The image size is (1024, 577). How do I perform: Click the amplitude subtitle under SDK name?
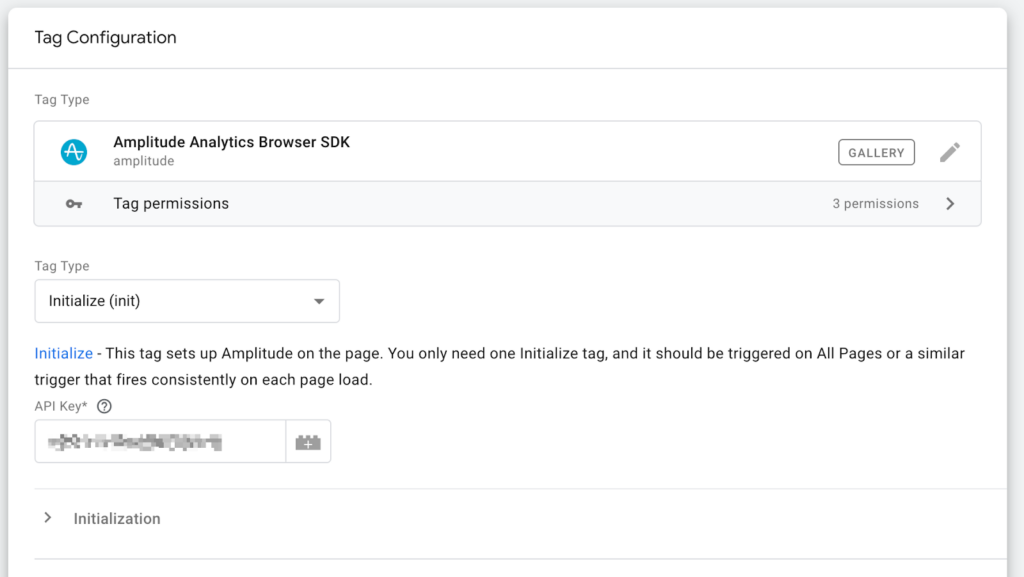[143, 161]
